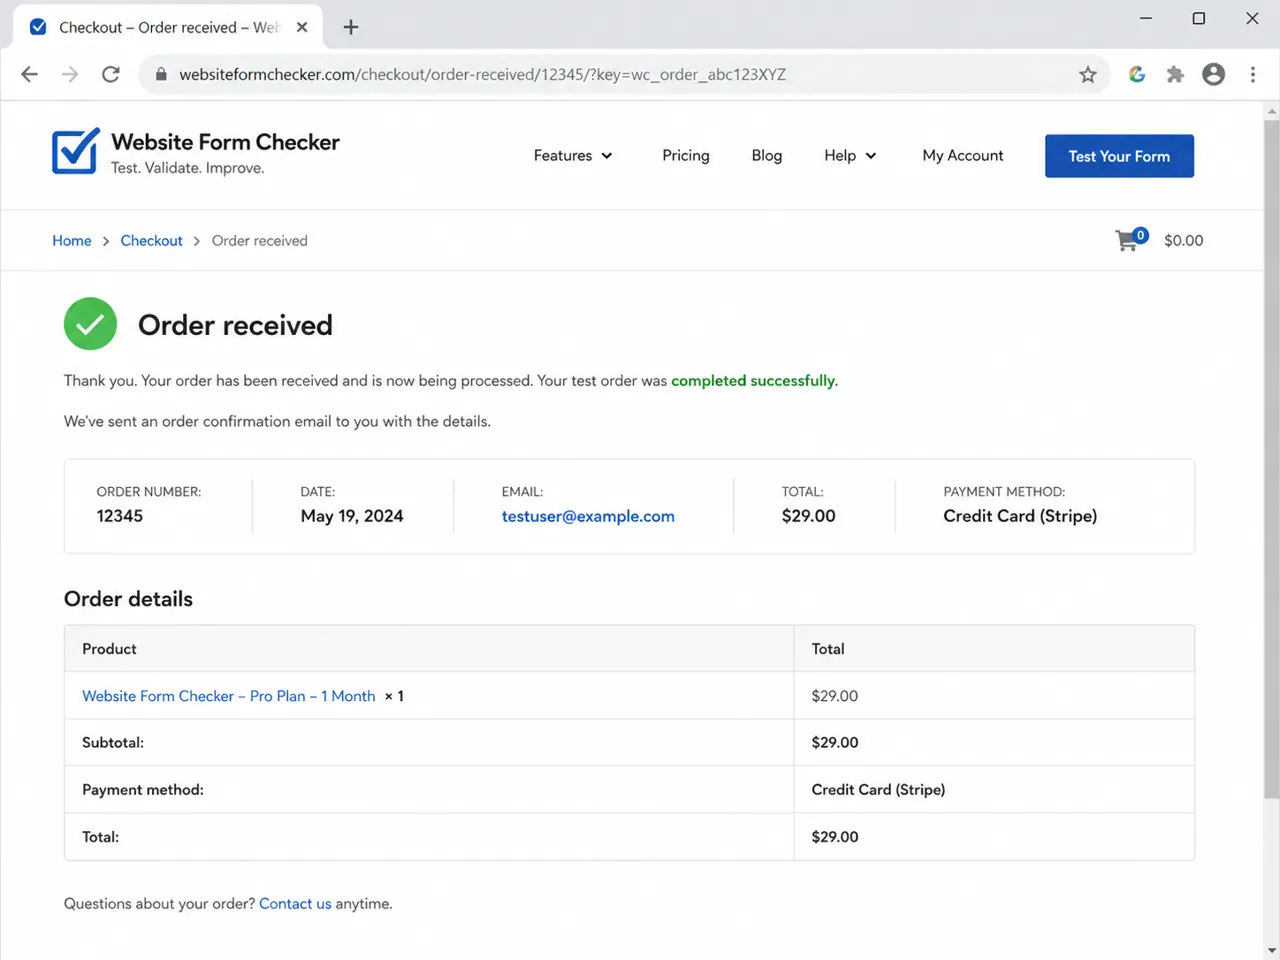Screen dimensions: 1280x960
Task: Click the Website Form Checker logo checkbox
Action: pyautogui.click(x=76, y=151)
